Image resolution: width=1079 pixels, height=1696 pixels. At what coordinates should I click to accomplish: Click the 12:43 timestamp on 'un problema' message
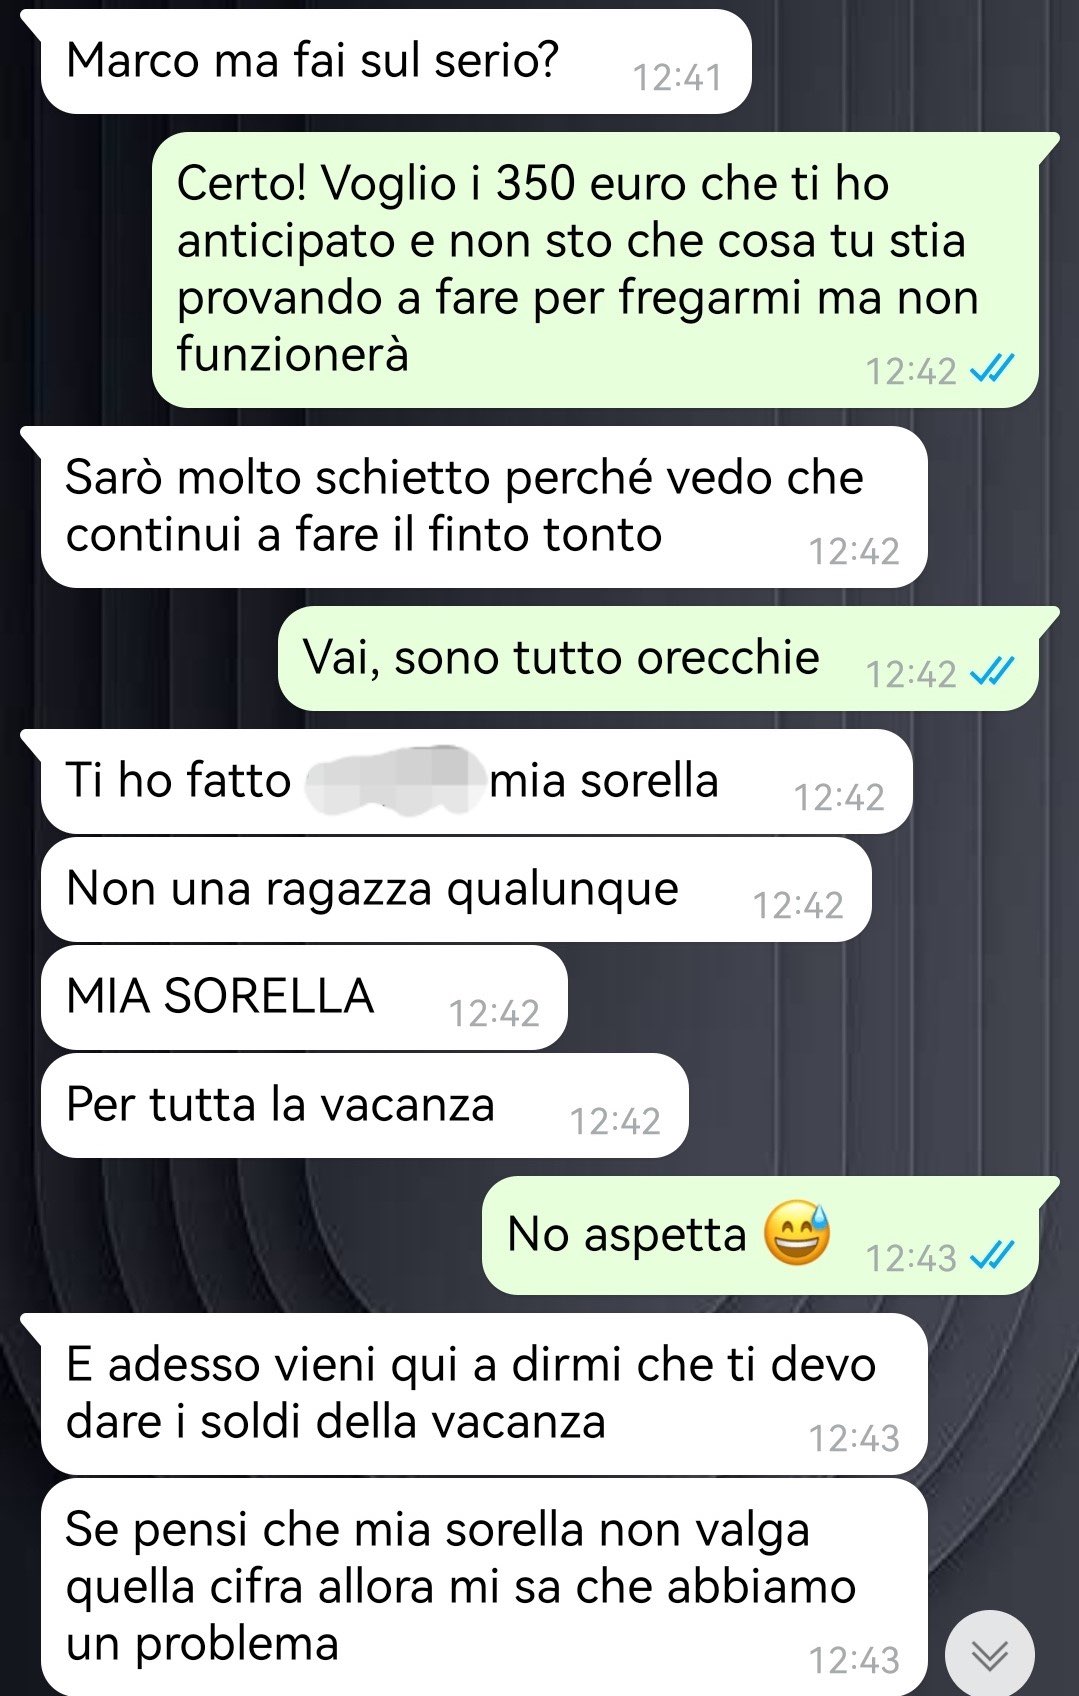point(854,1660)
